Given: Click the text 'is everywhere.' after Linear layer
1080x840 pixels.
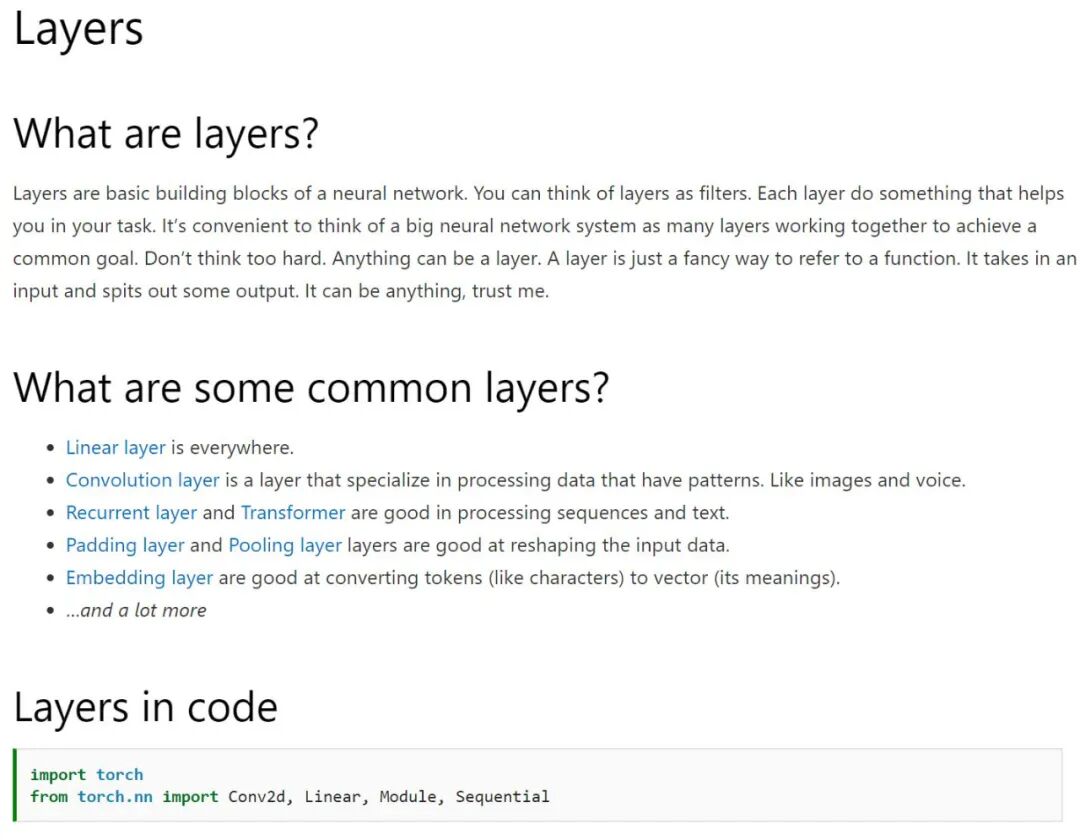Looking at the screenshot, I should 232,448.
